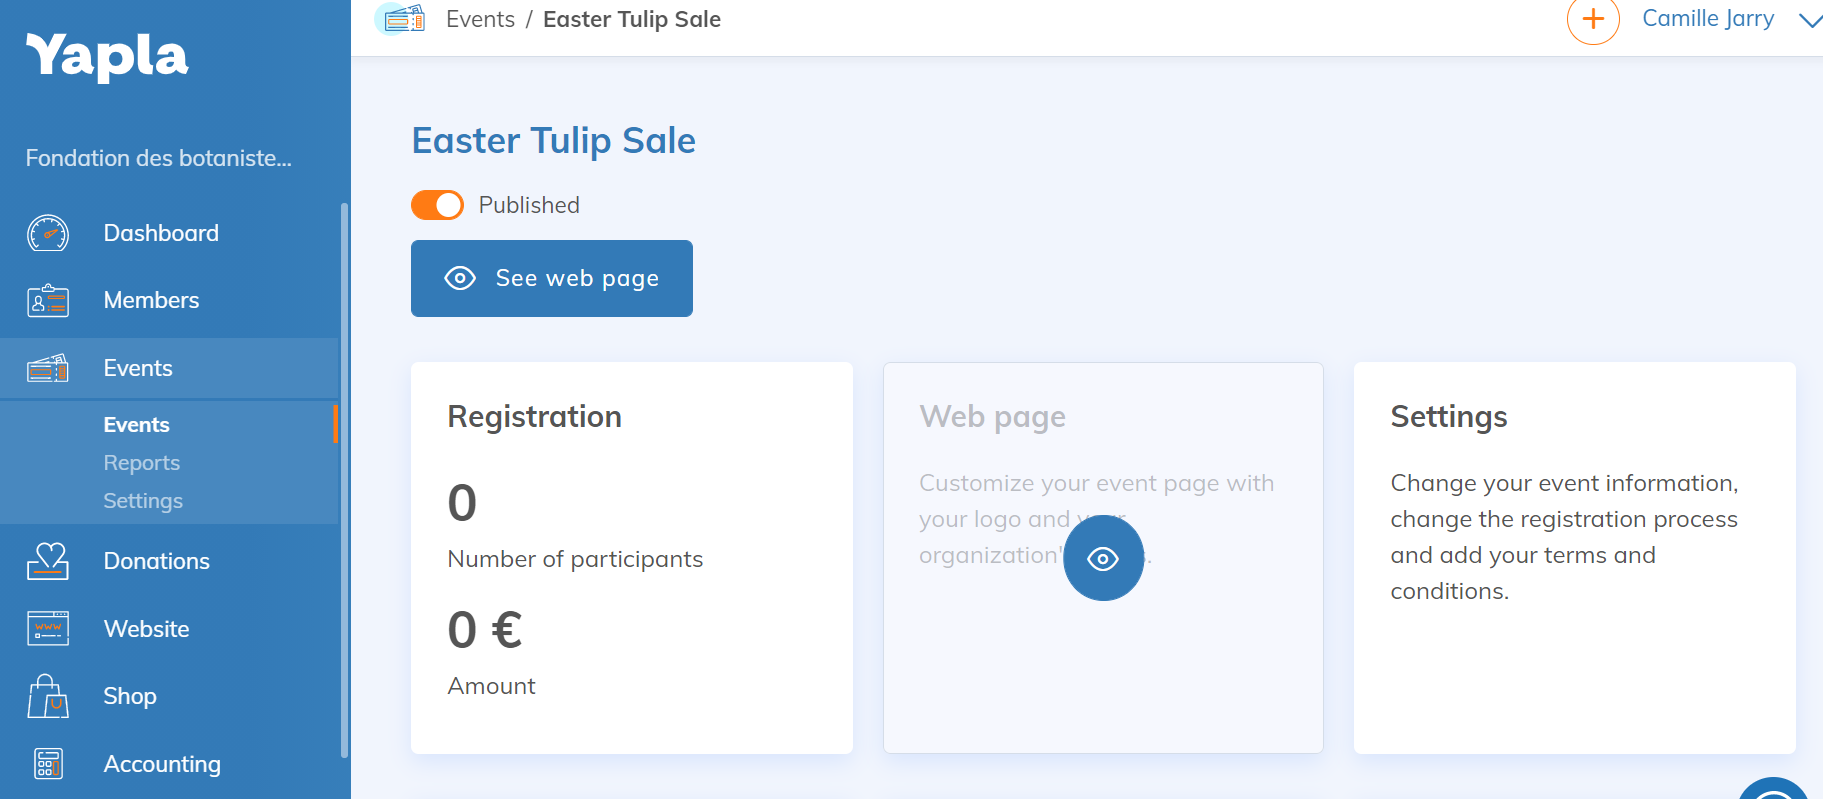
Task: Click the breadcrumb ticket icon
Action: (x=404, y=19)
